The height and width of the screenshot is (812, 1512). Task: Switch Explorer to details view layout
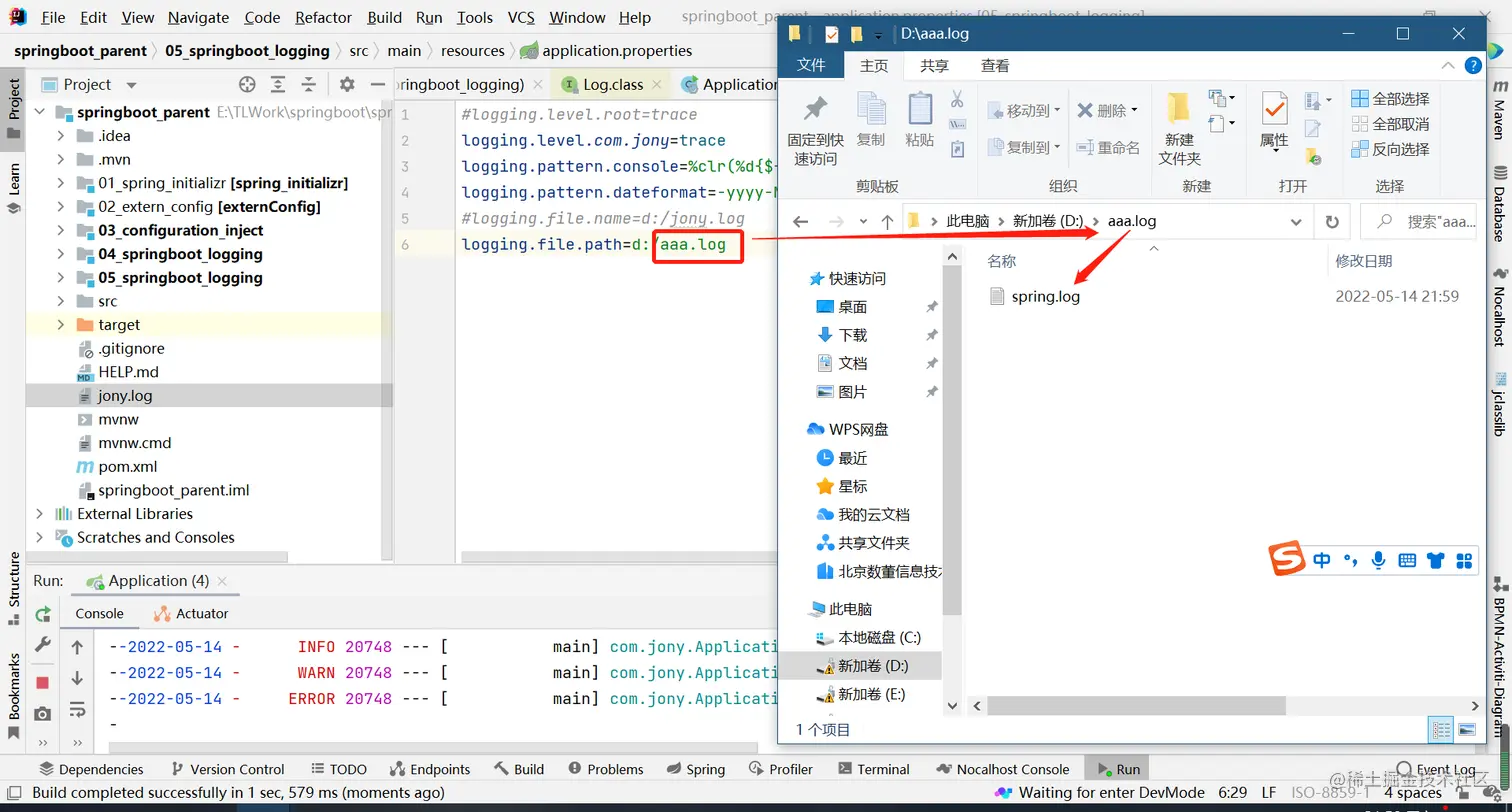pyautogui.click(x=1441, y=730)
